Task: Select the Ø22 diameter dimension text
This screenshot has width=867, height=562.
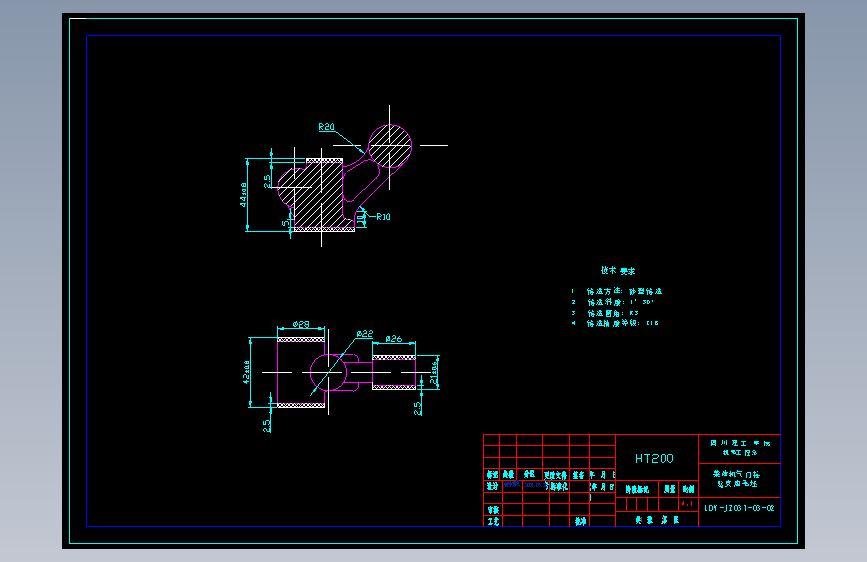Action: pos(365,334)
